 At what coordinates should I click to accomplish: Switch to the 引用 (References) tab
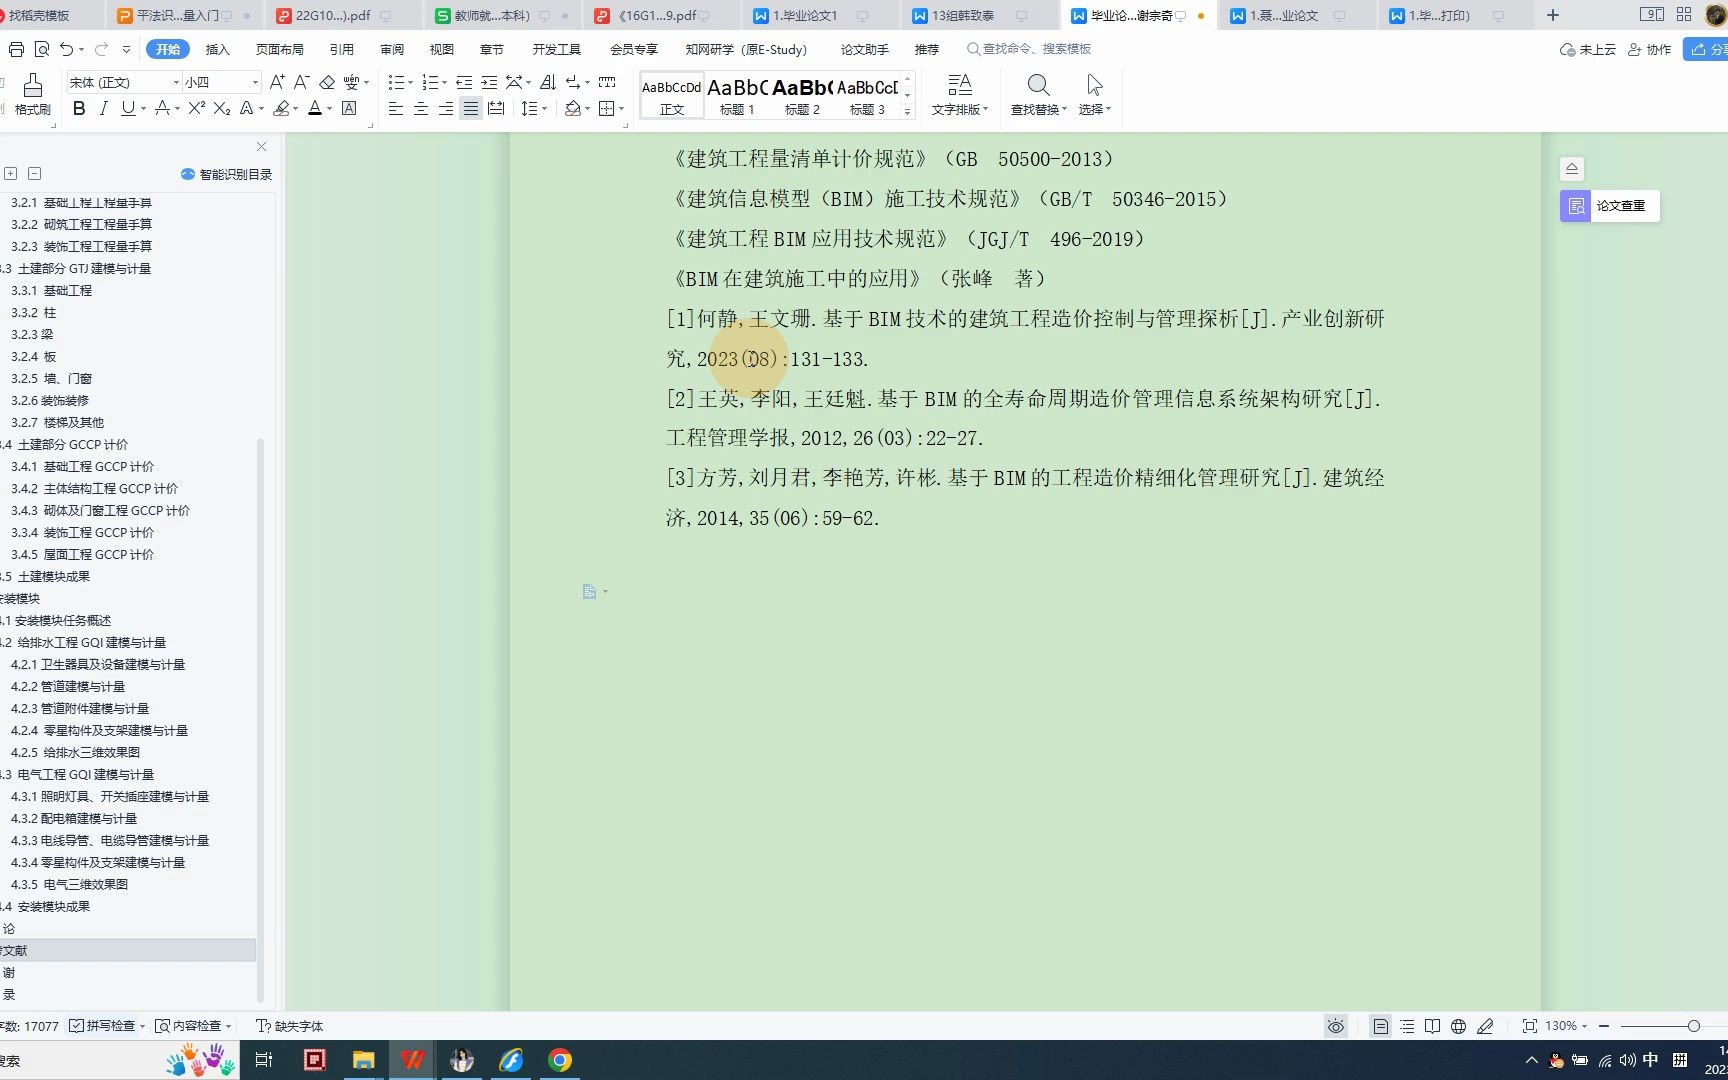pyautogui.click(x=342, y=49)
